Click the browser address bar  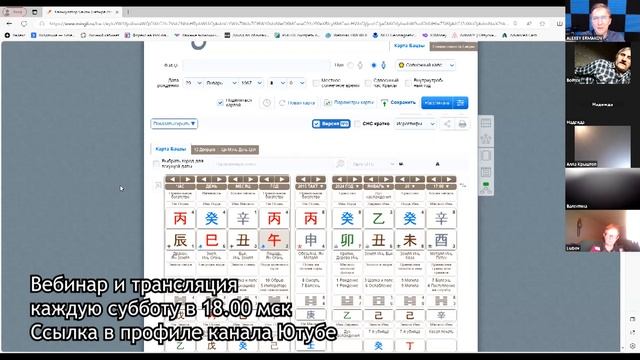coord(278,24)
